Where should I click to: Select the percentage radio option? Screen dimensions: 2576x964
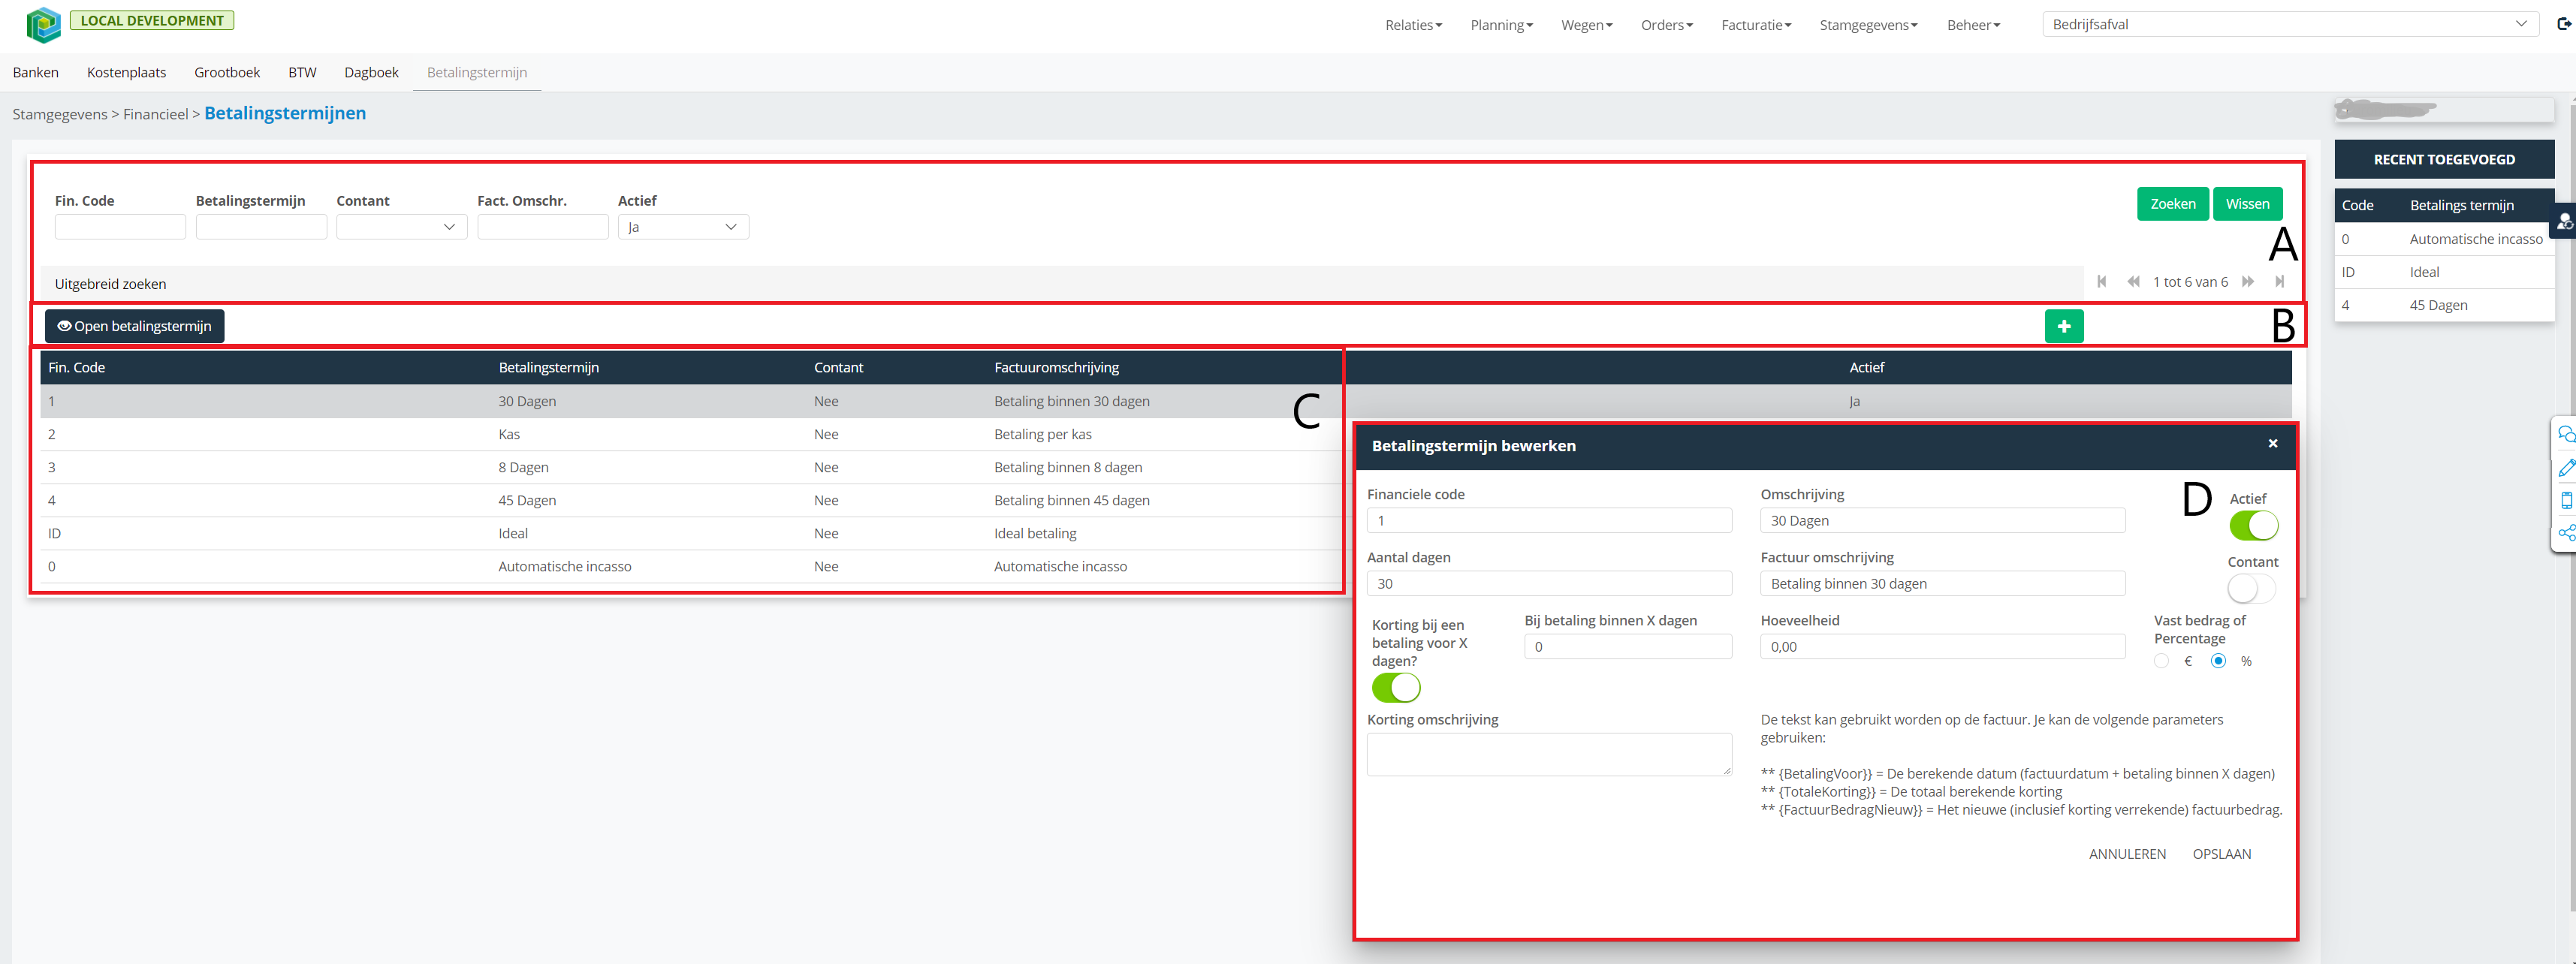pos(2218,661)
